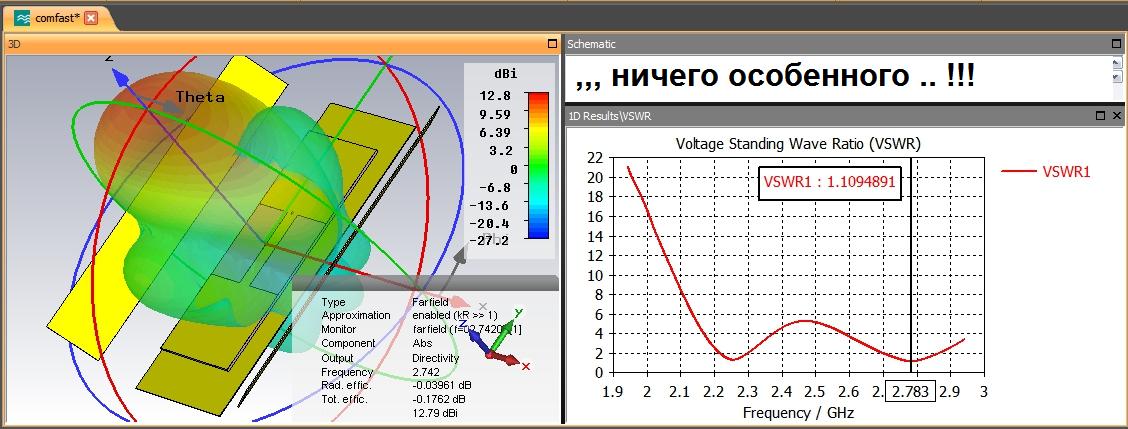Click the Component Abs info row
This screenshot has width=1128, height=429.
pos(376,343)
